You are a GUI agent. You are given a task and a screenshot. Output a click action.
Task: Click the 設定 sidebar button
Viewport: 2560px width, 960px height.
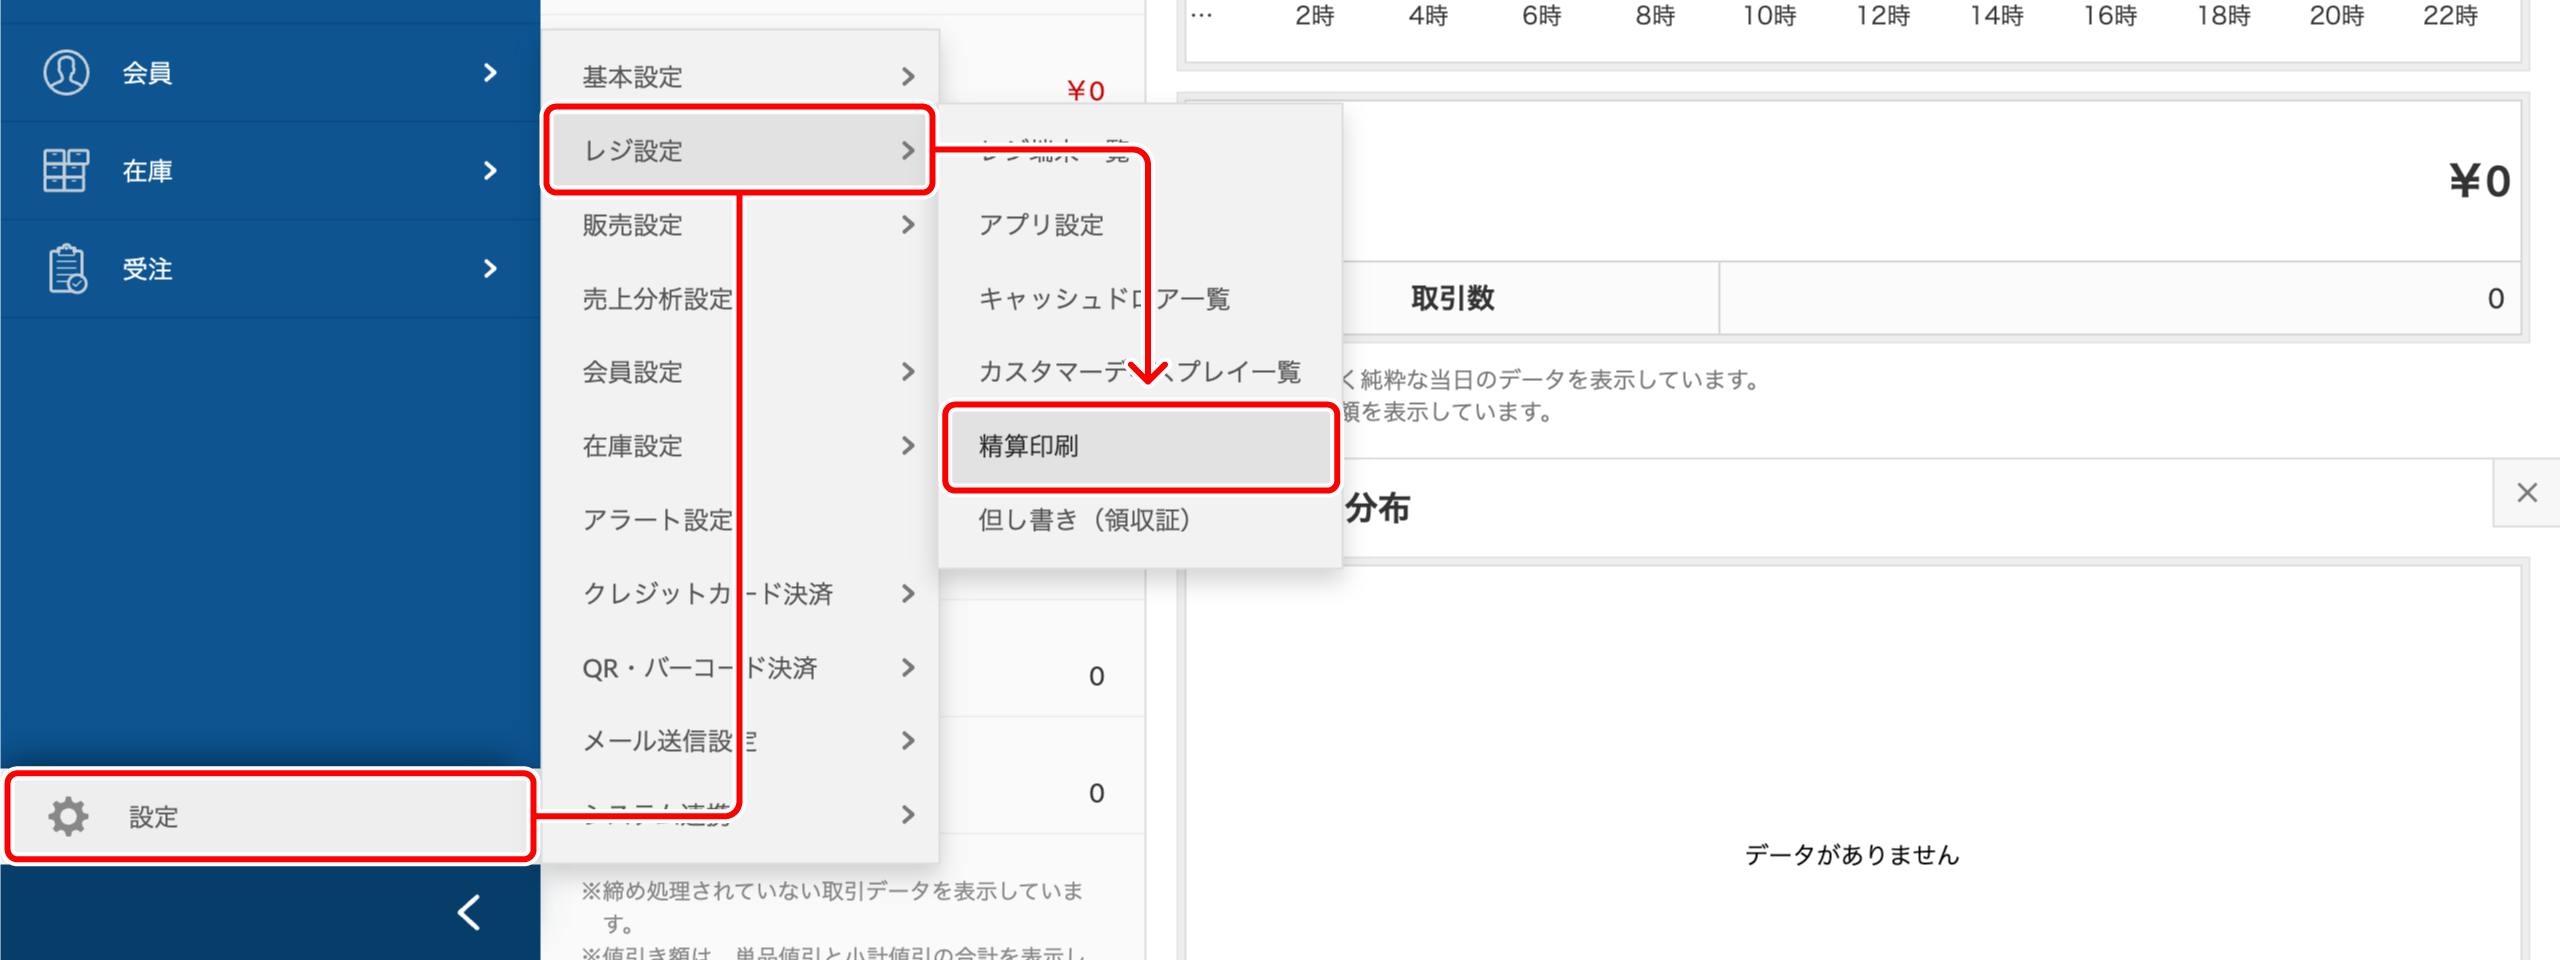[x=270, y=816]
